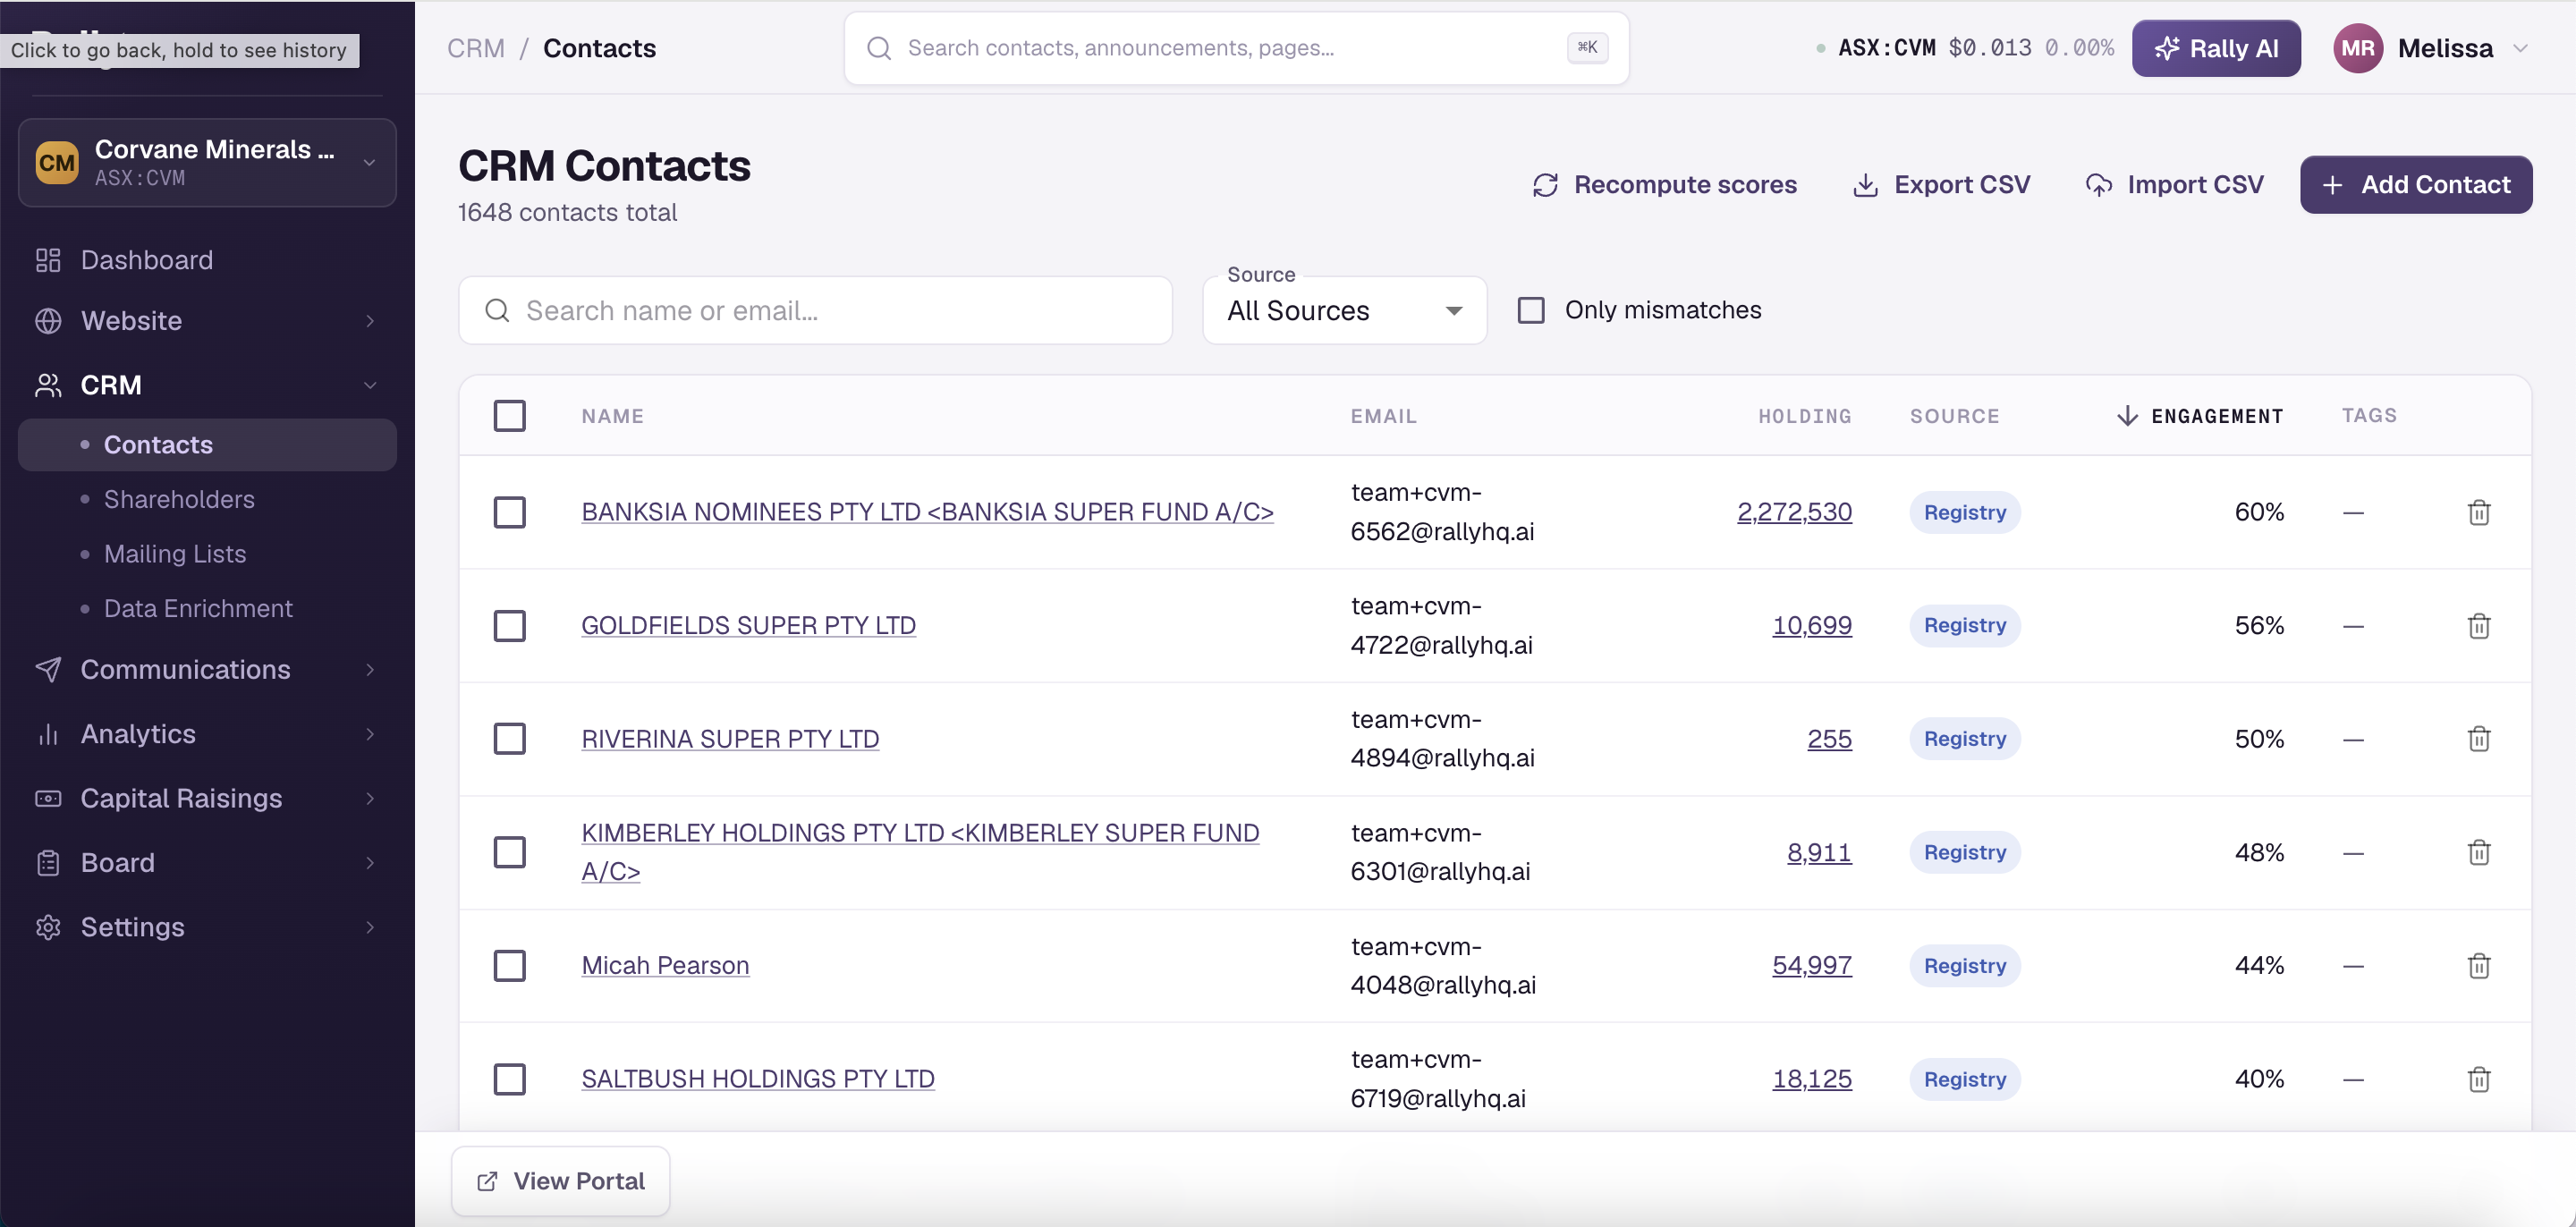Select the GOLDFIELDS SUPER row checkbox
The height and width of the screenshot is (1227, 2576).
click(510, 626)
